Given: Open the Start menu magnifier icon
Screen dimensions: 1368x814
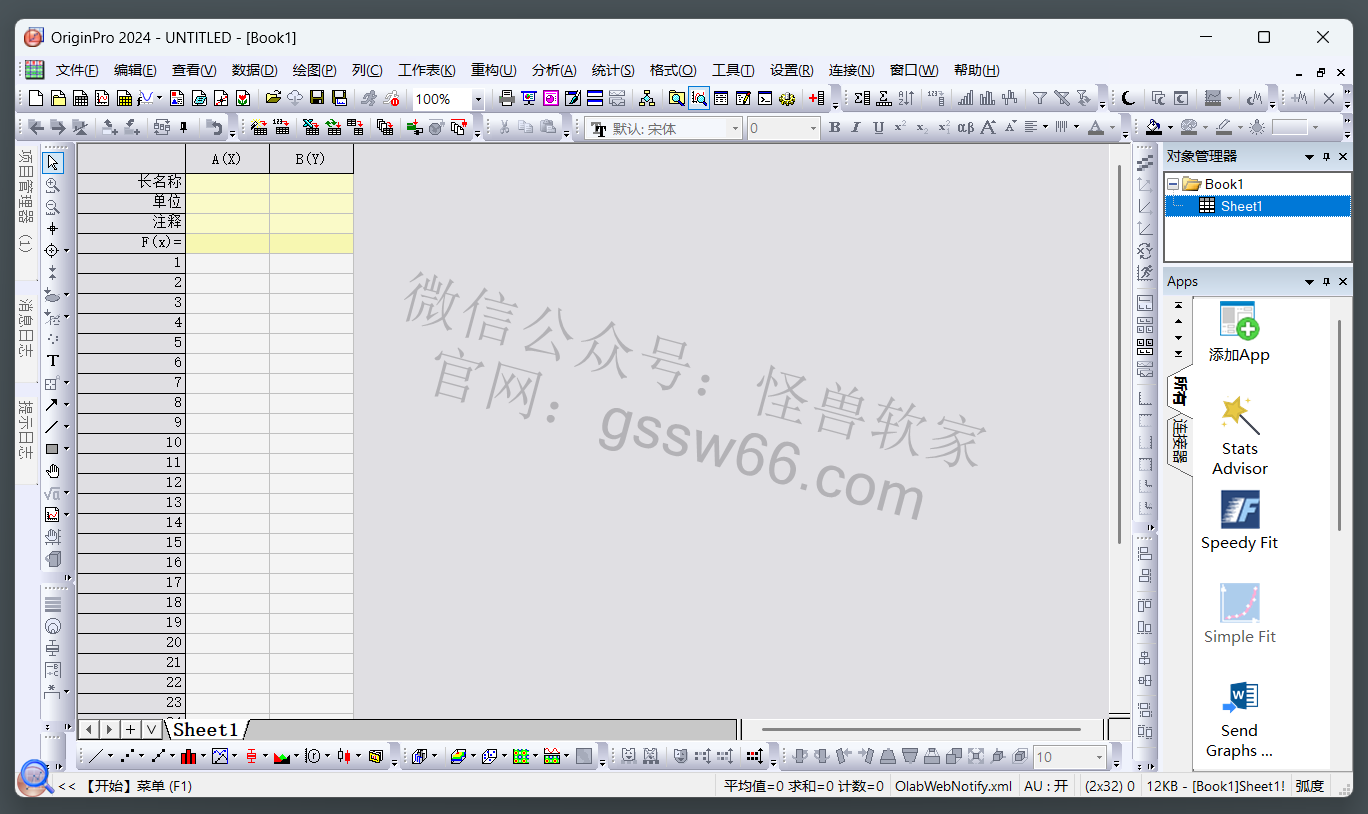Looking at the screenshot, I should [x=36, y=777].
